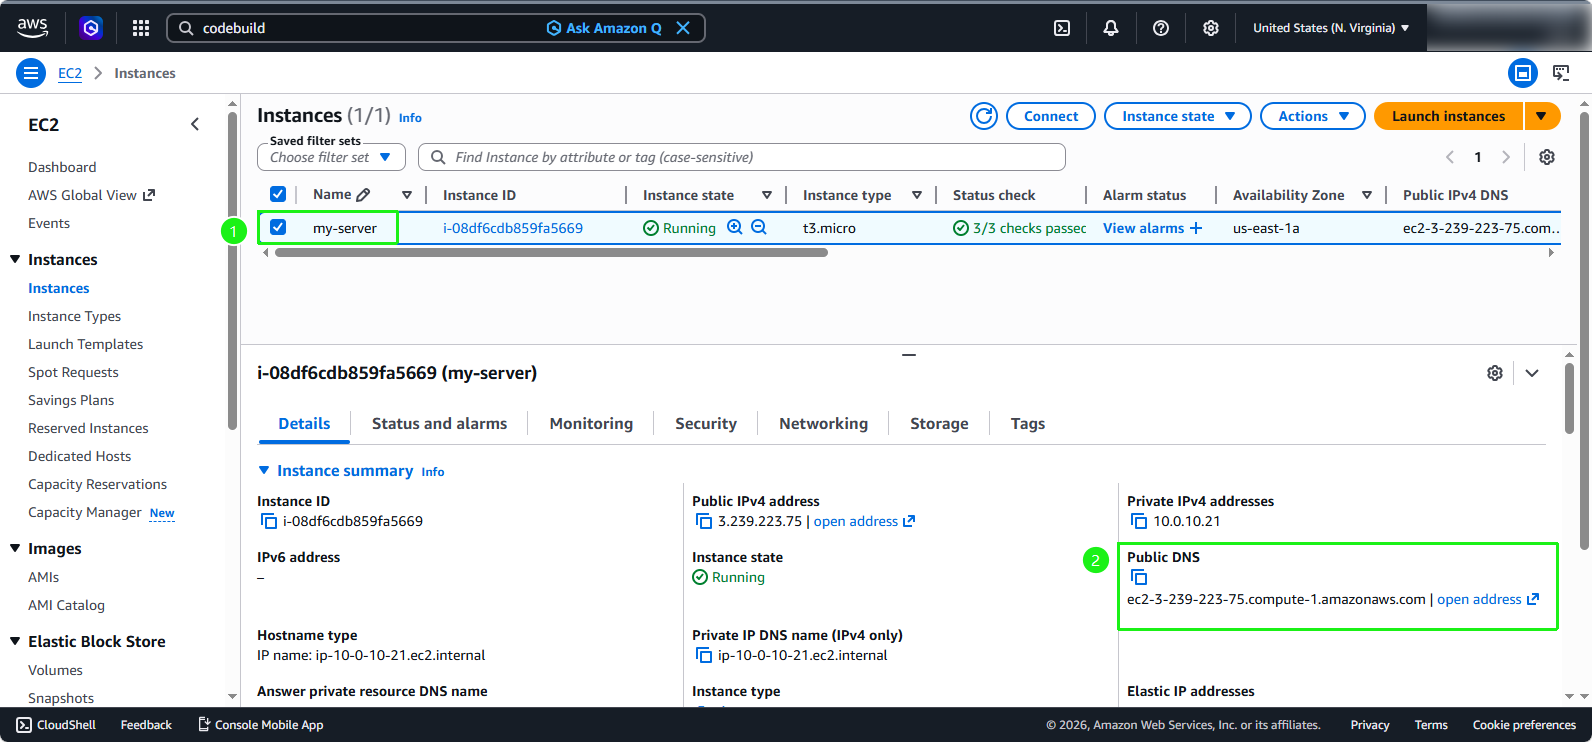
Task: Collapse the instance details panel chevron
Action: 1532,373
